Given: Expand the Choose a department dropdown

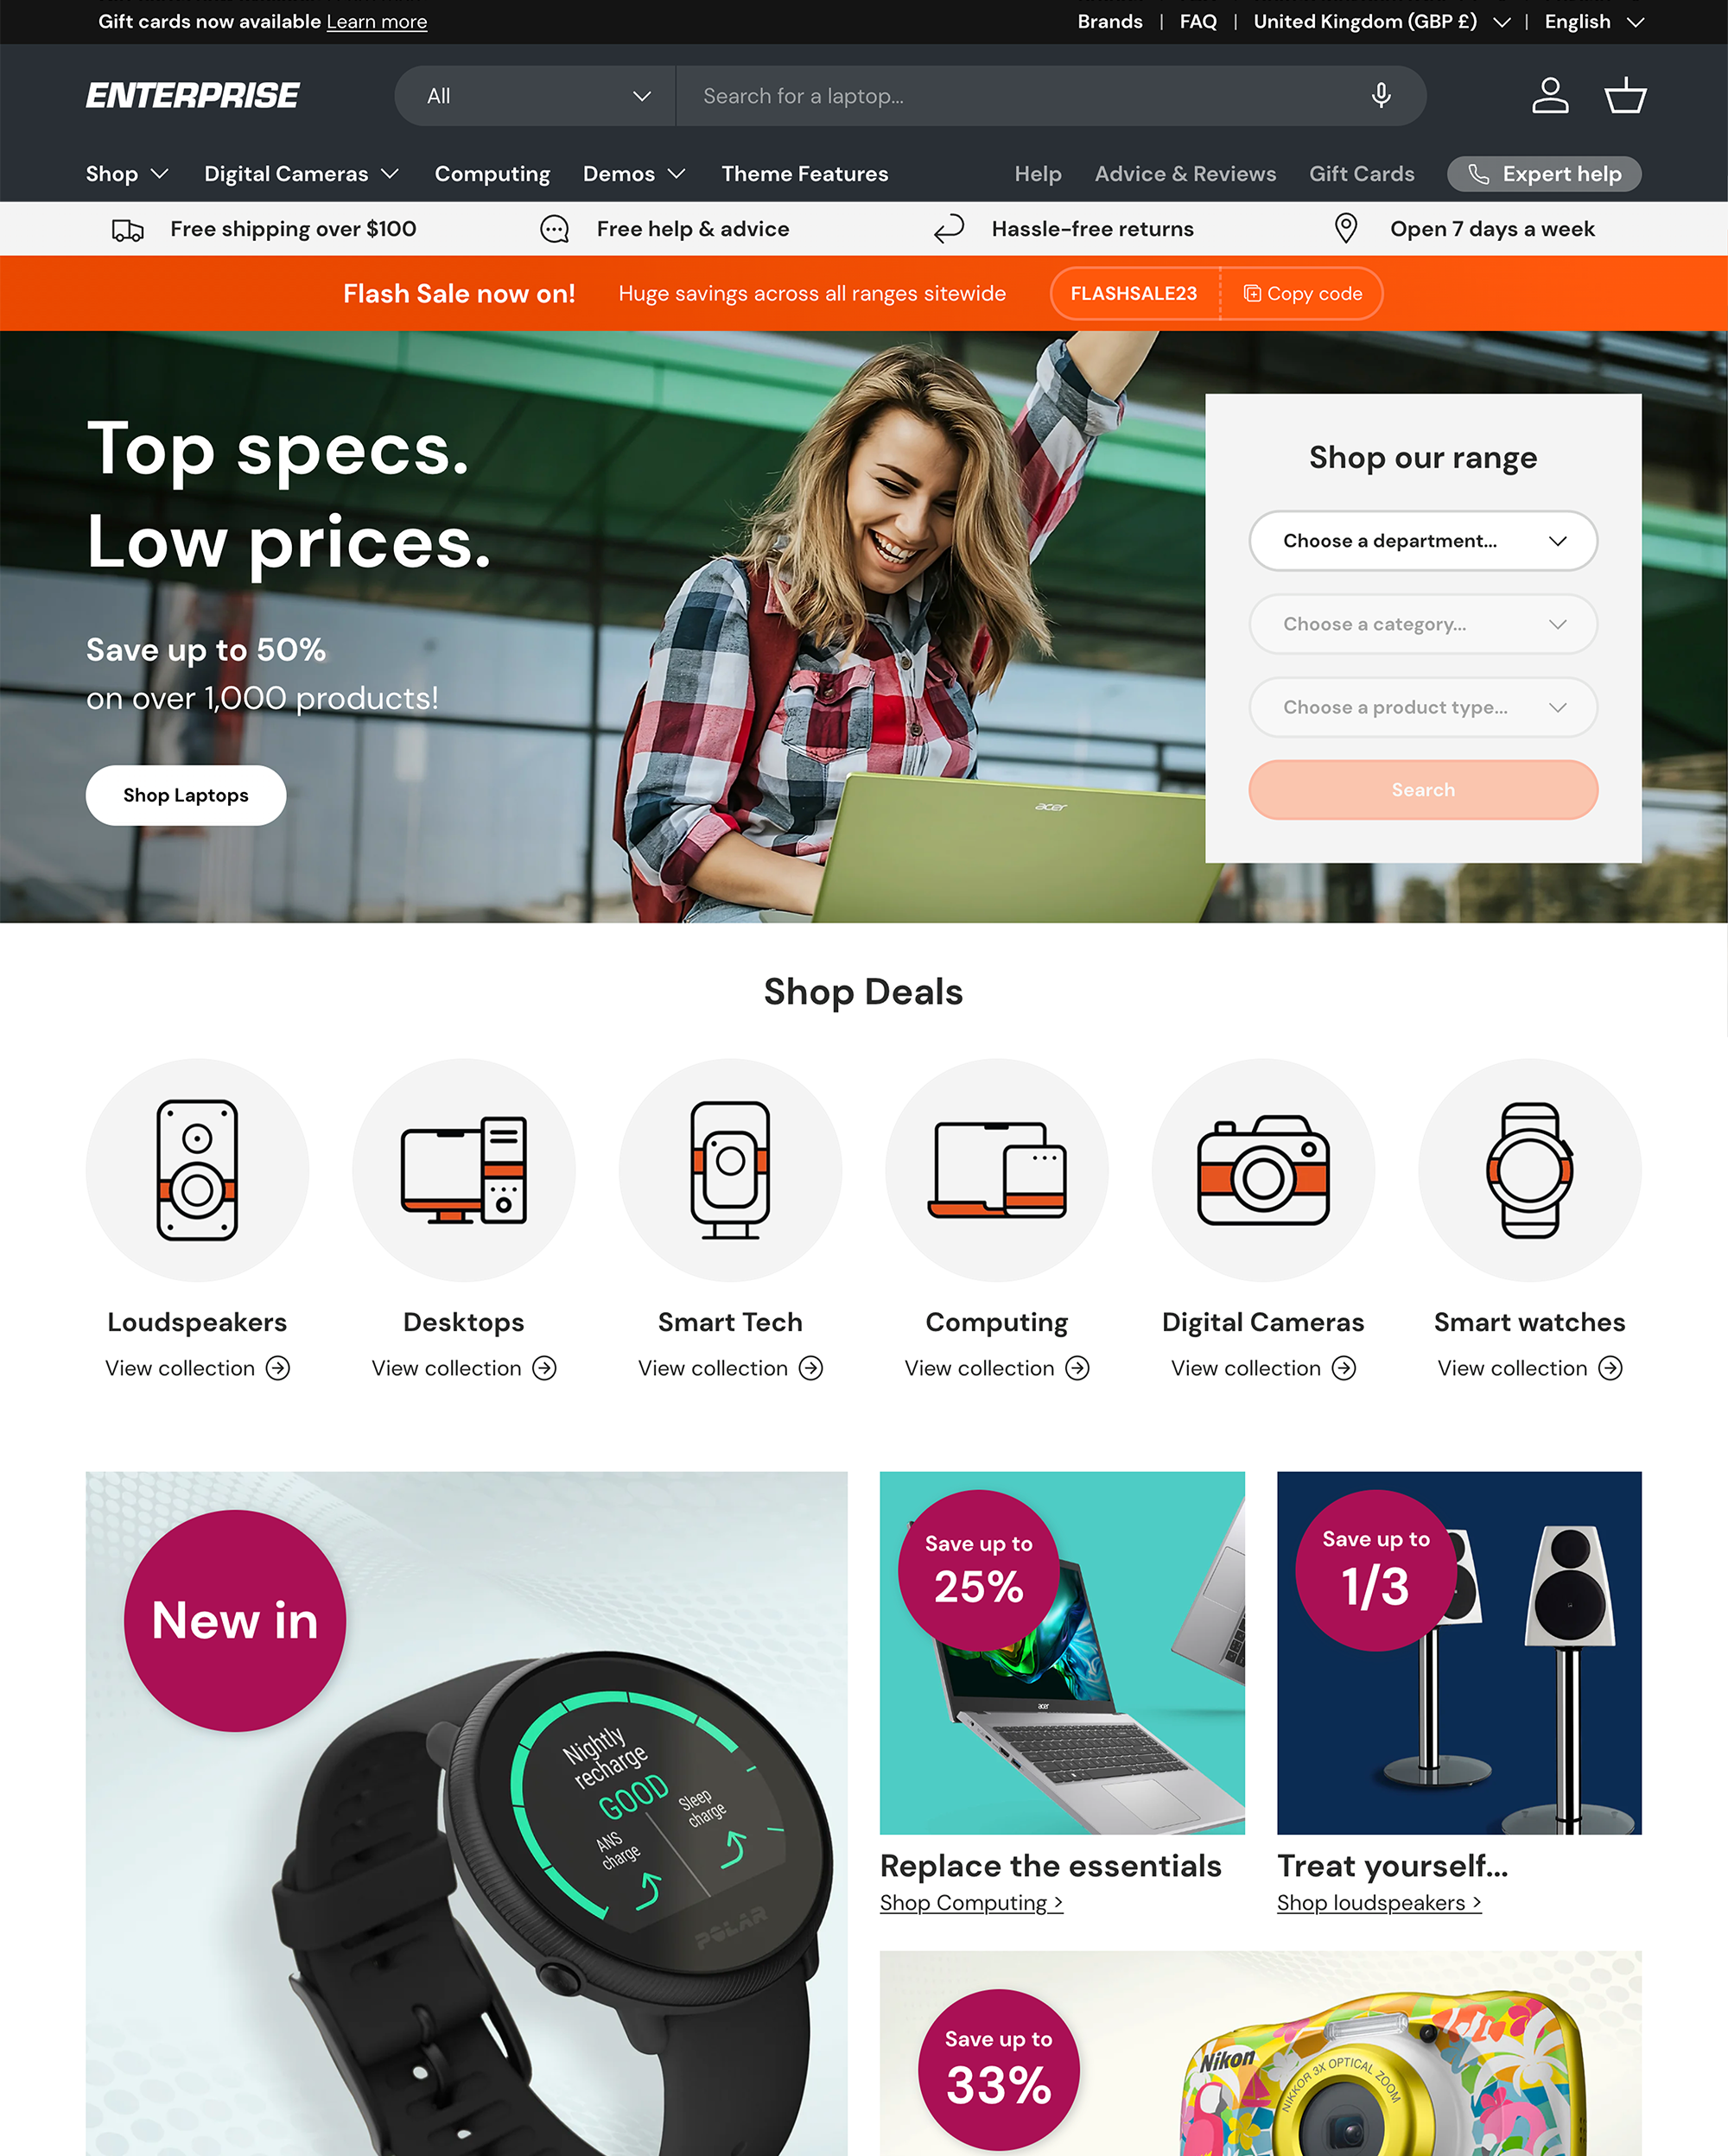Looking at the screenshot, I should tap(1423, 542).
